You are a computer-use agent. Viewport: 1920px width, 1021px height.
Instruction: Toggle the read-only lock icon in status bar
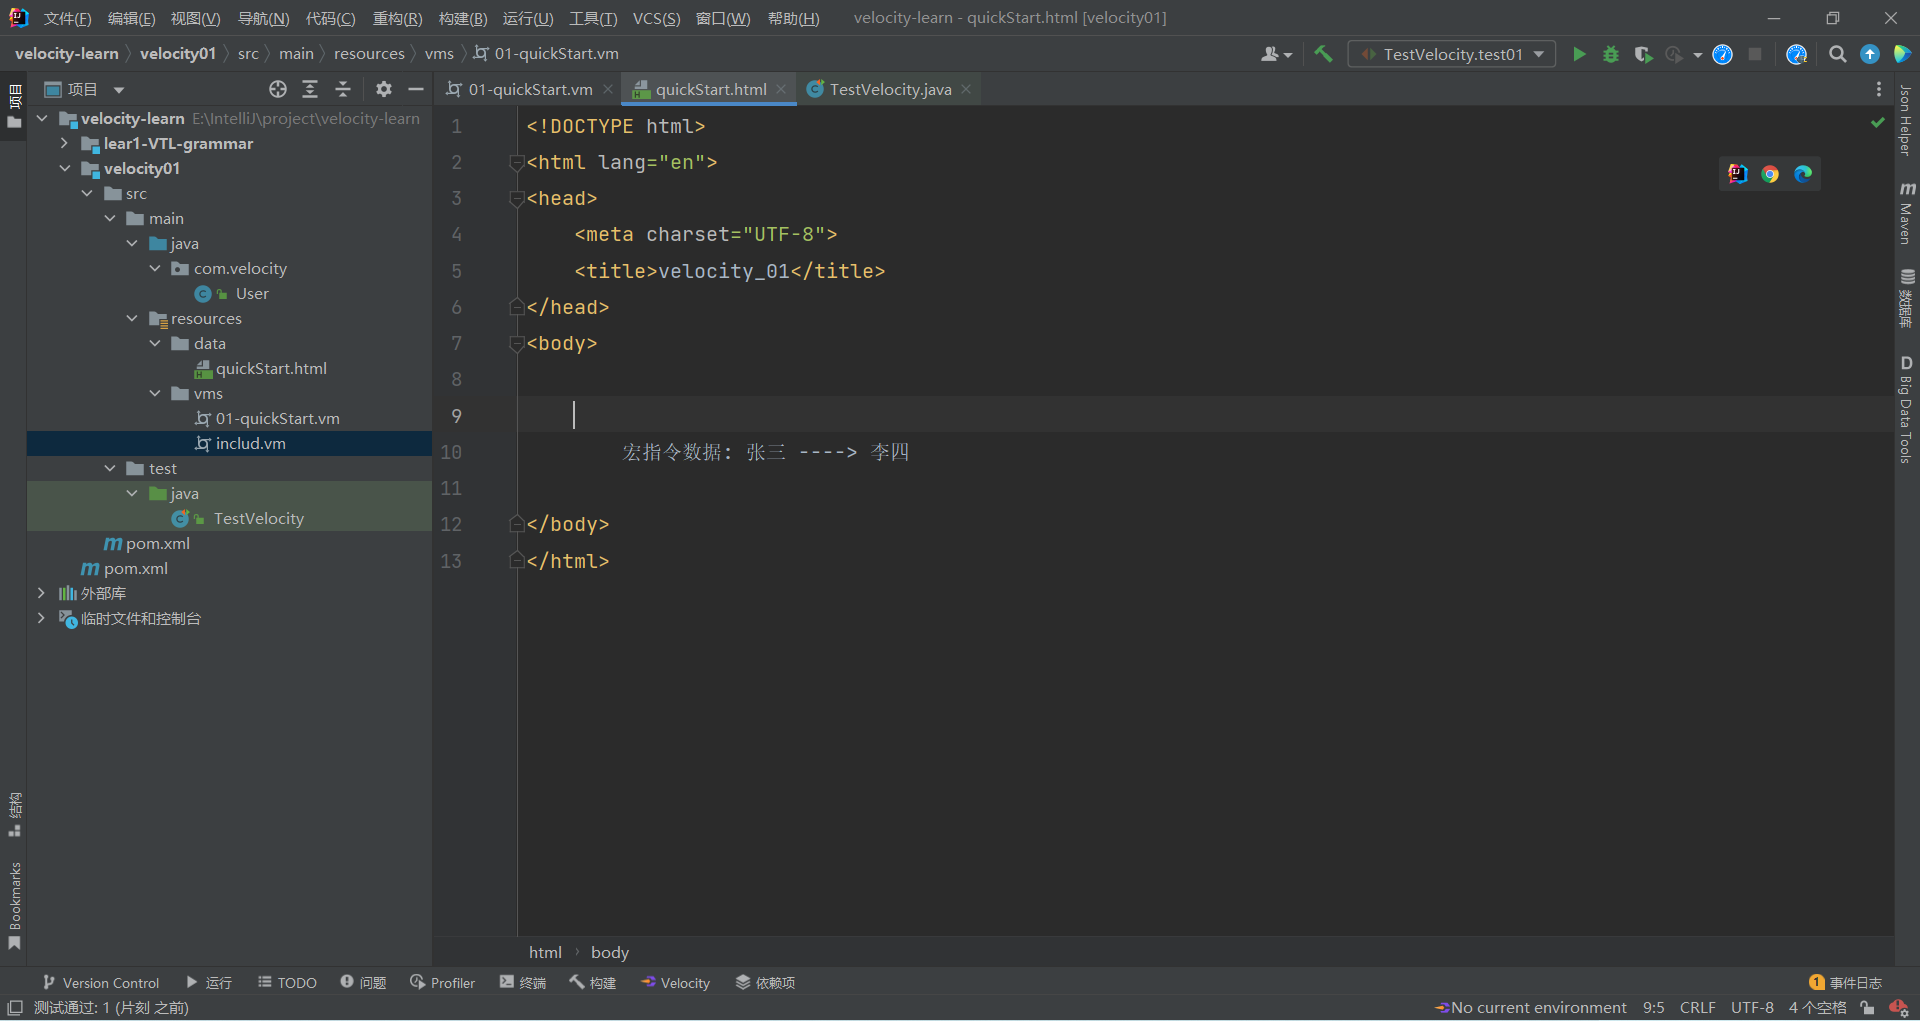[x=1867, y=1008]
